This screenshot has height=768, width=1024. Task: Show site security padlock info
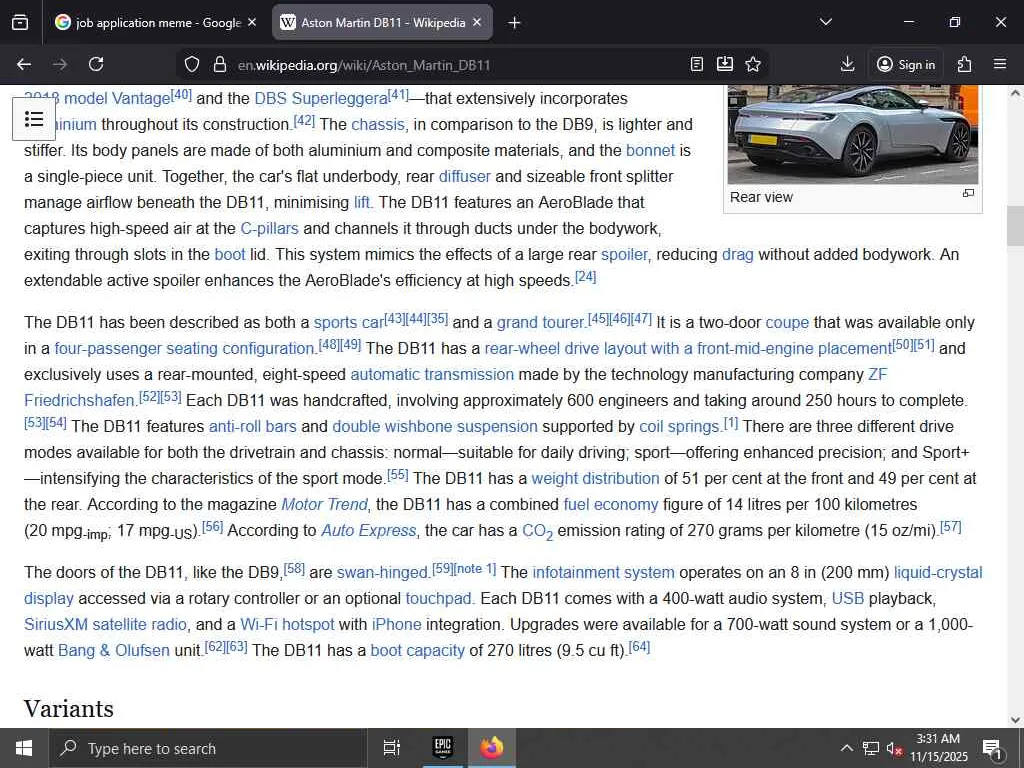220,64
